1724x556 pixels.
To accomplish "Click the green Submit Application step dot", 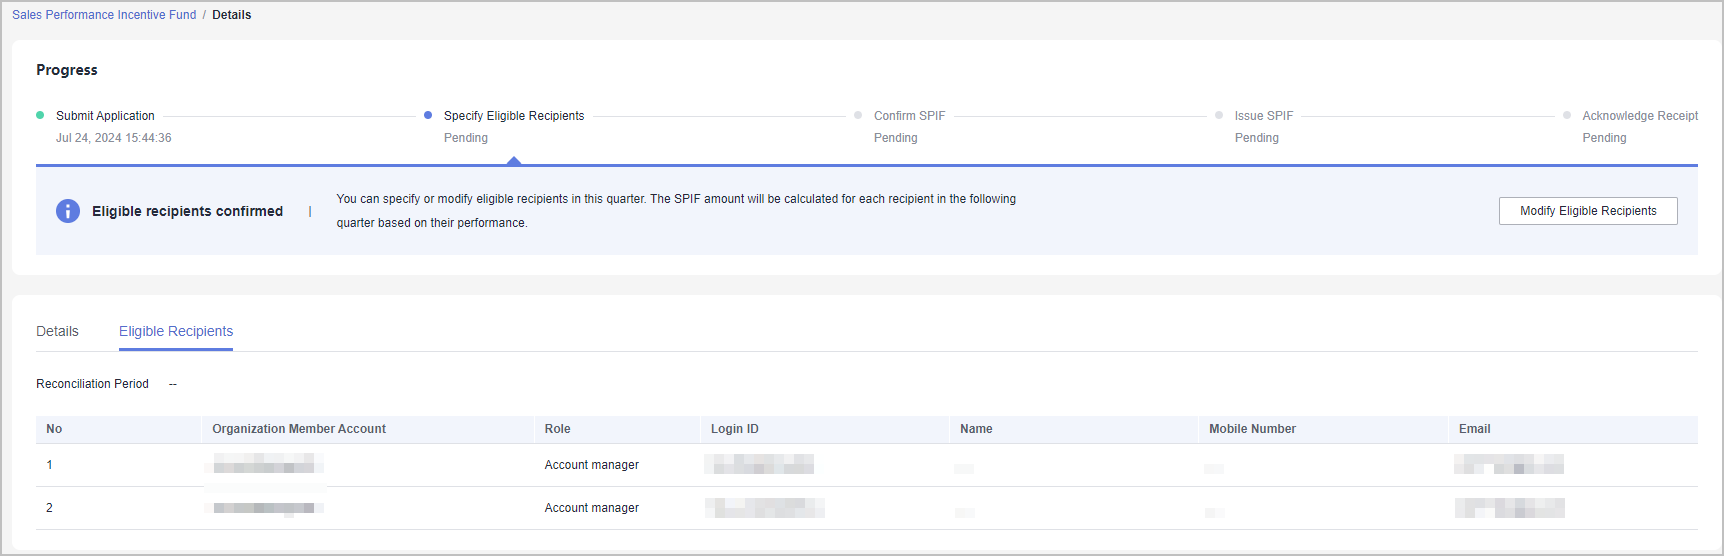I will click(40, 115).
